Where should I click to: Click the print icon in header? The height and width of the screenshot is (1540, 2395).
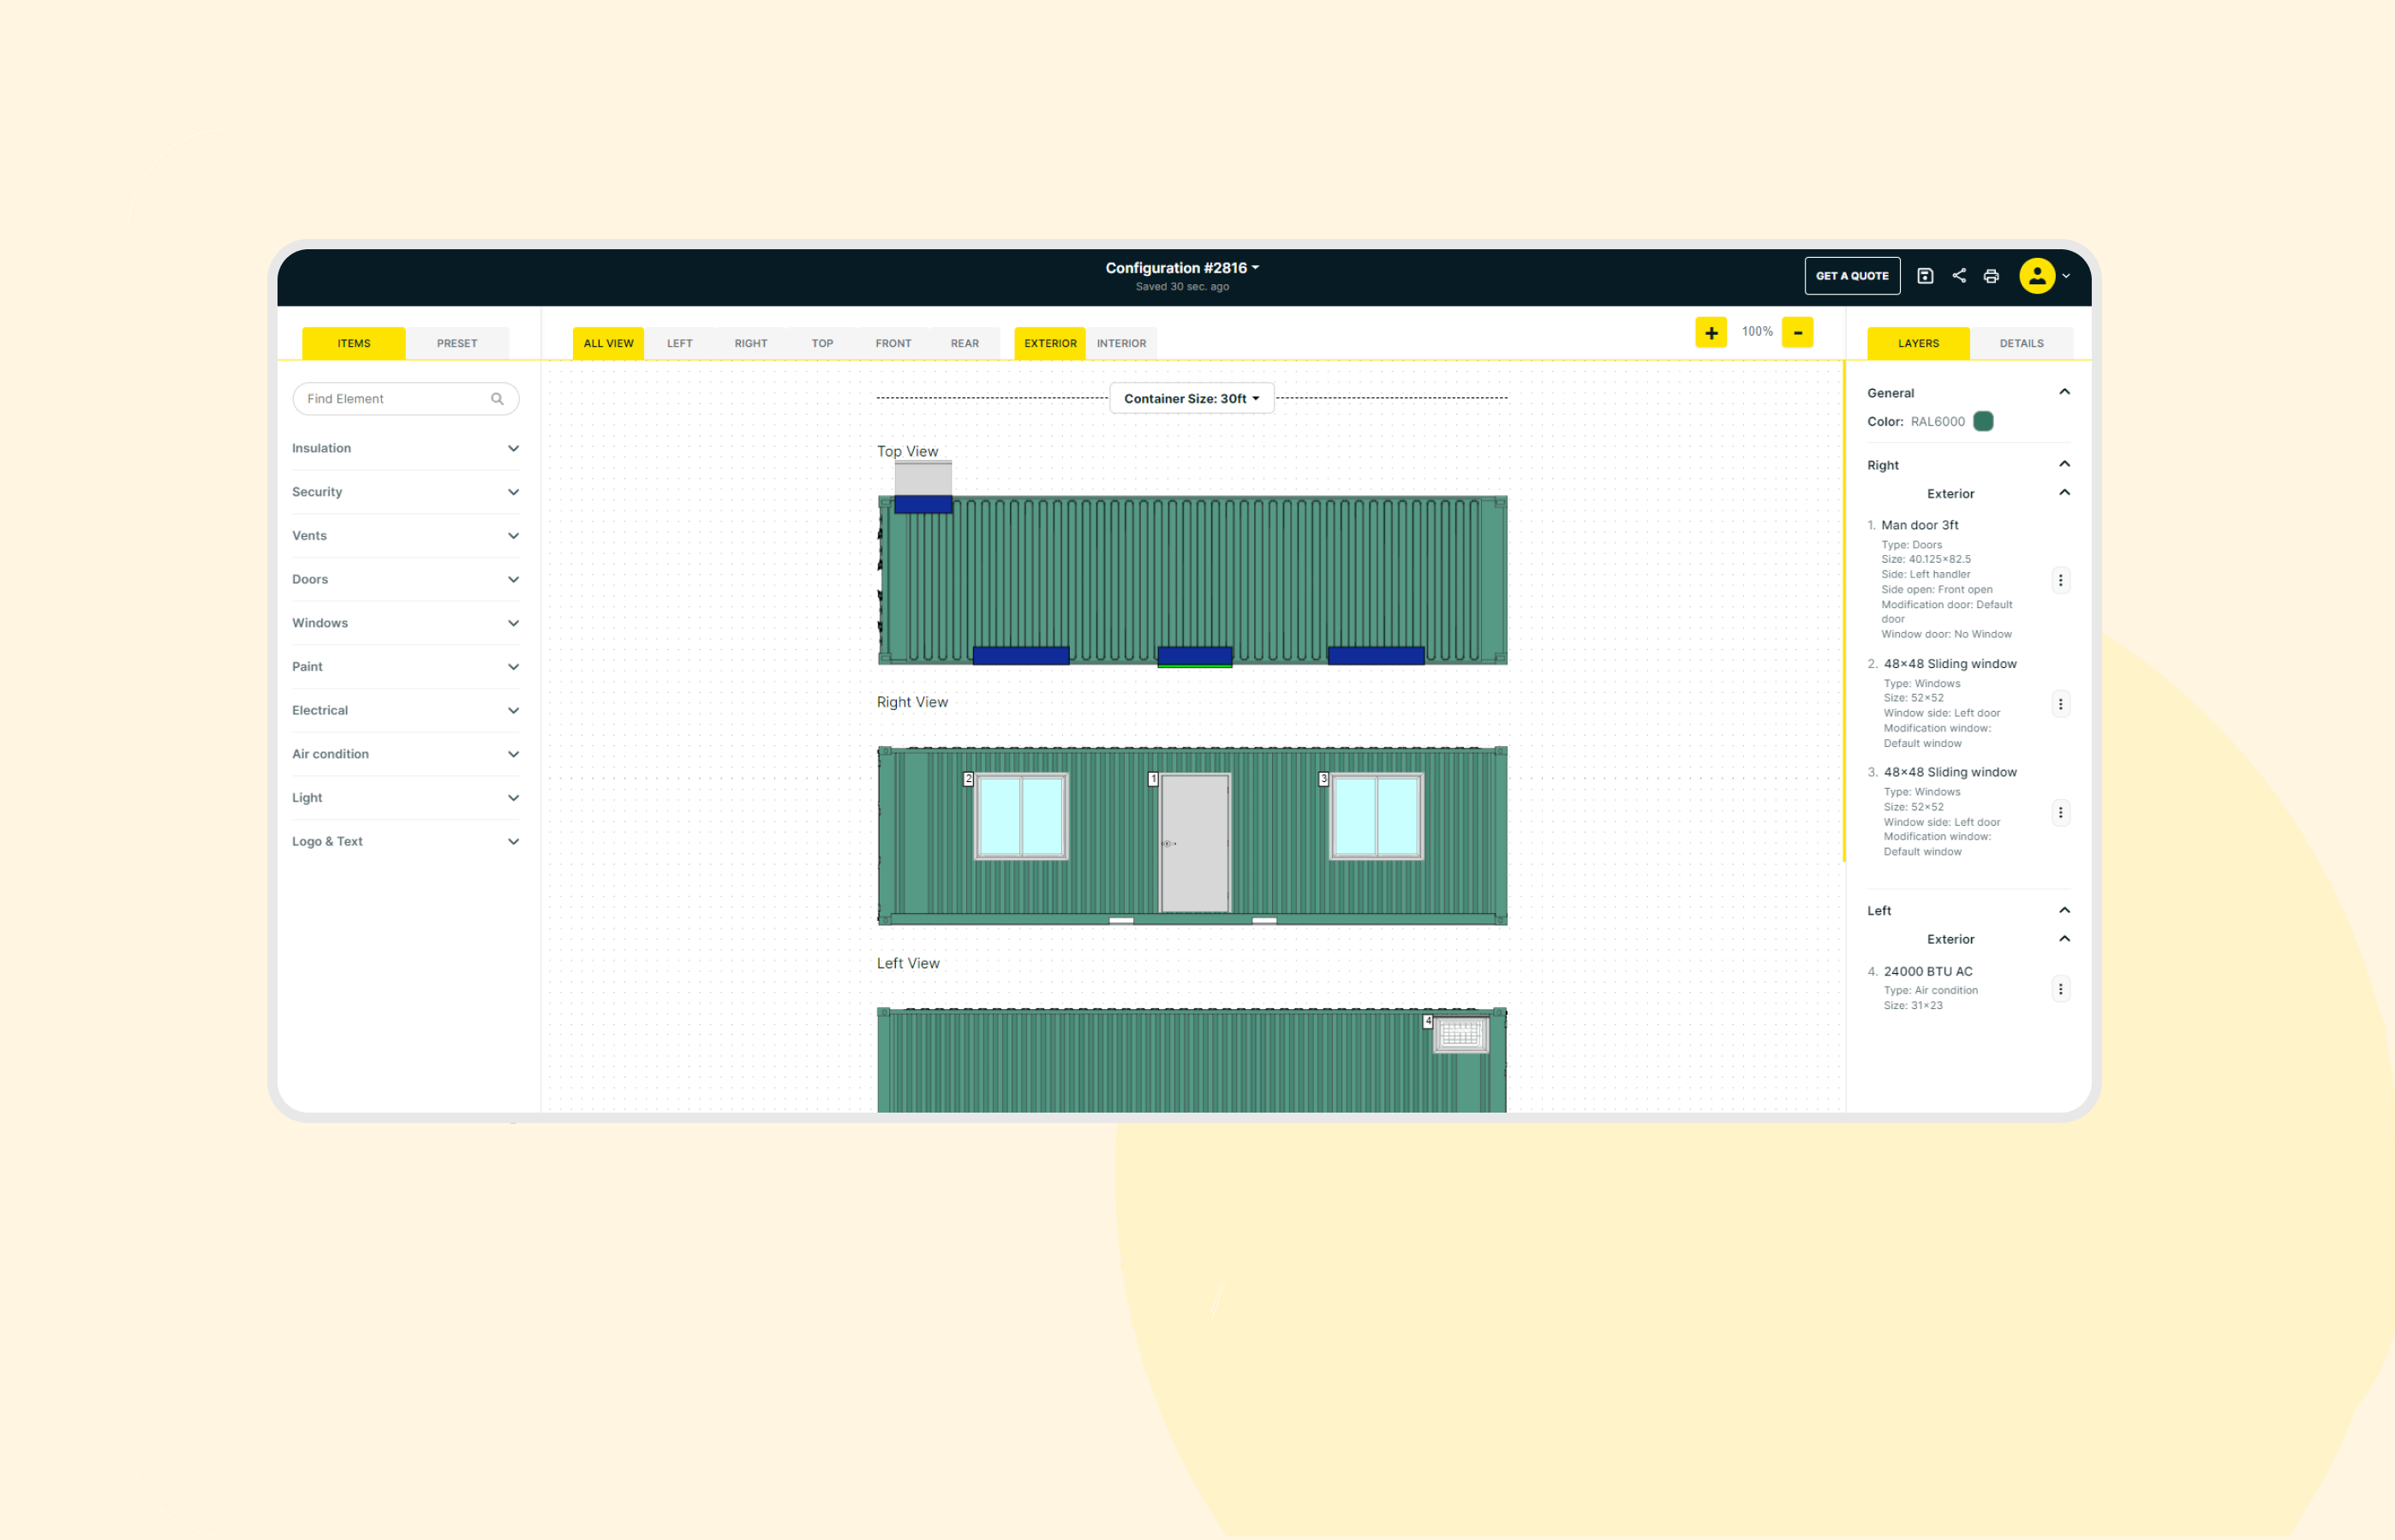pyautogui.click(x=1991, y=276)
